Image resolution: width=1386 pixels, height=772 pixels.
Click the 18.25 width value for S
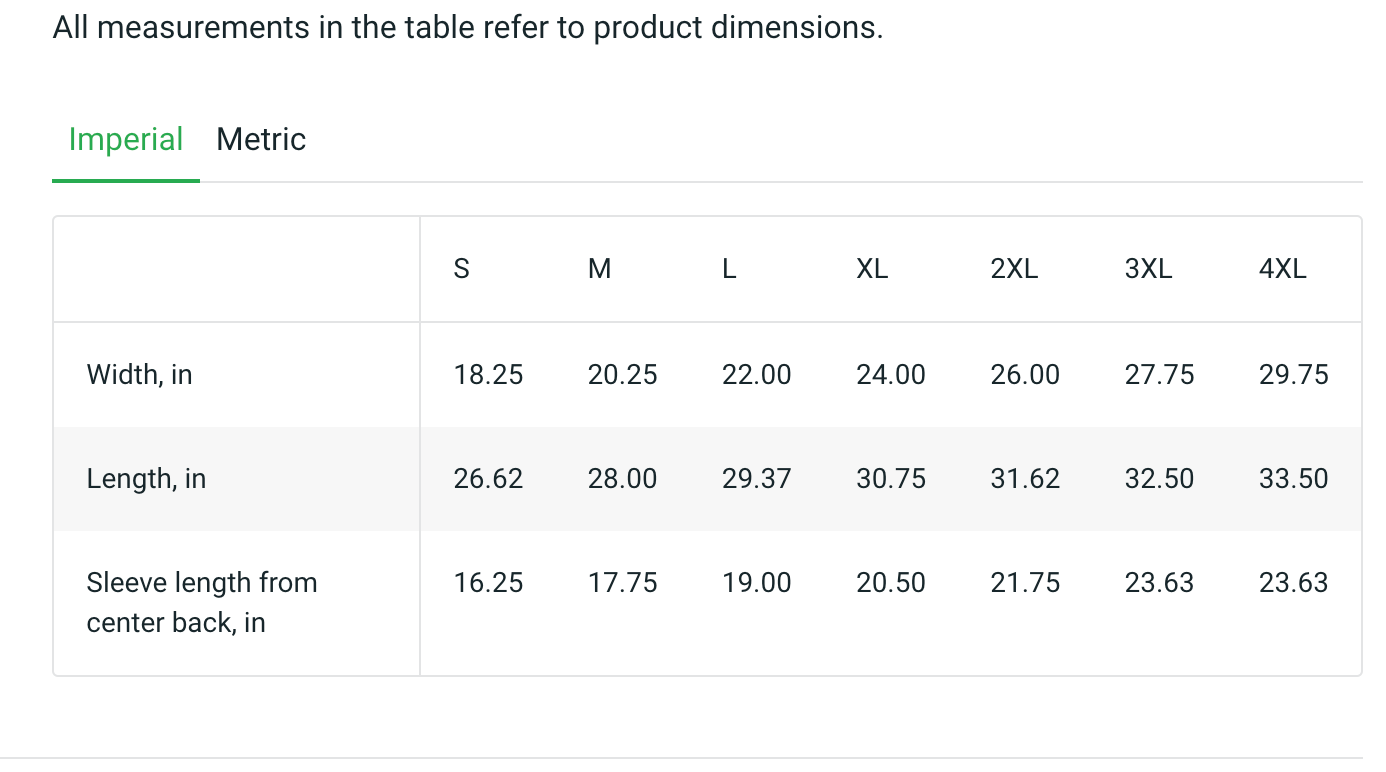coord(488,375)
